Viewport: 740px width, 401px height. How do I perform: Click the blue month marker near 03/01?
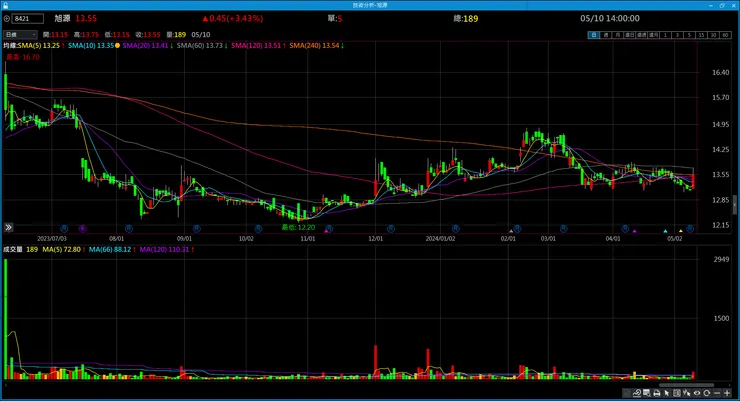tap(563, 228)
